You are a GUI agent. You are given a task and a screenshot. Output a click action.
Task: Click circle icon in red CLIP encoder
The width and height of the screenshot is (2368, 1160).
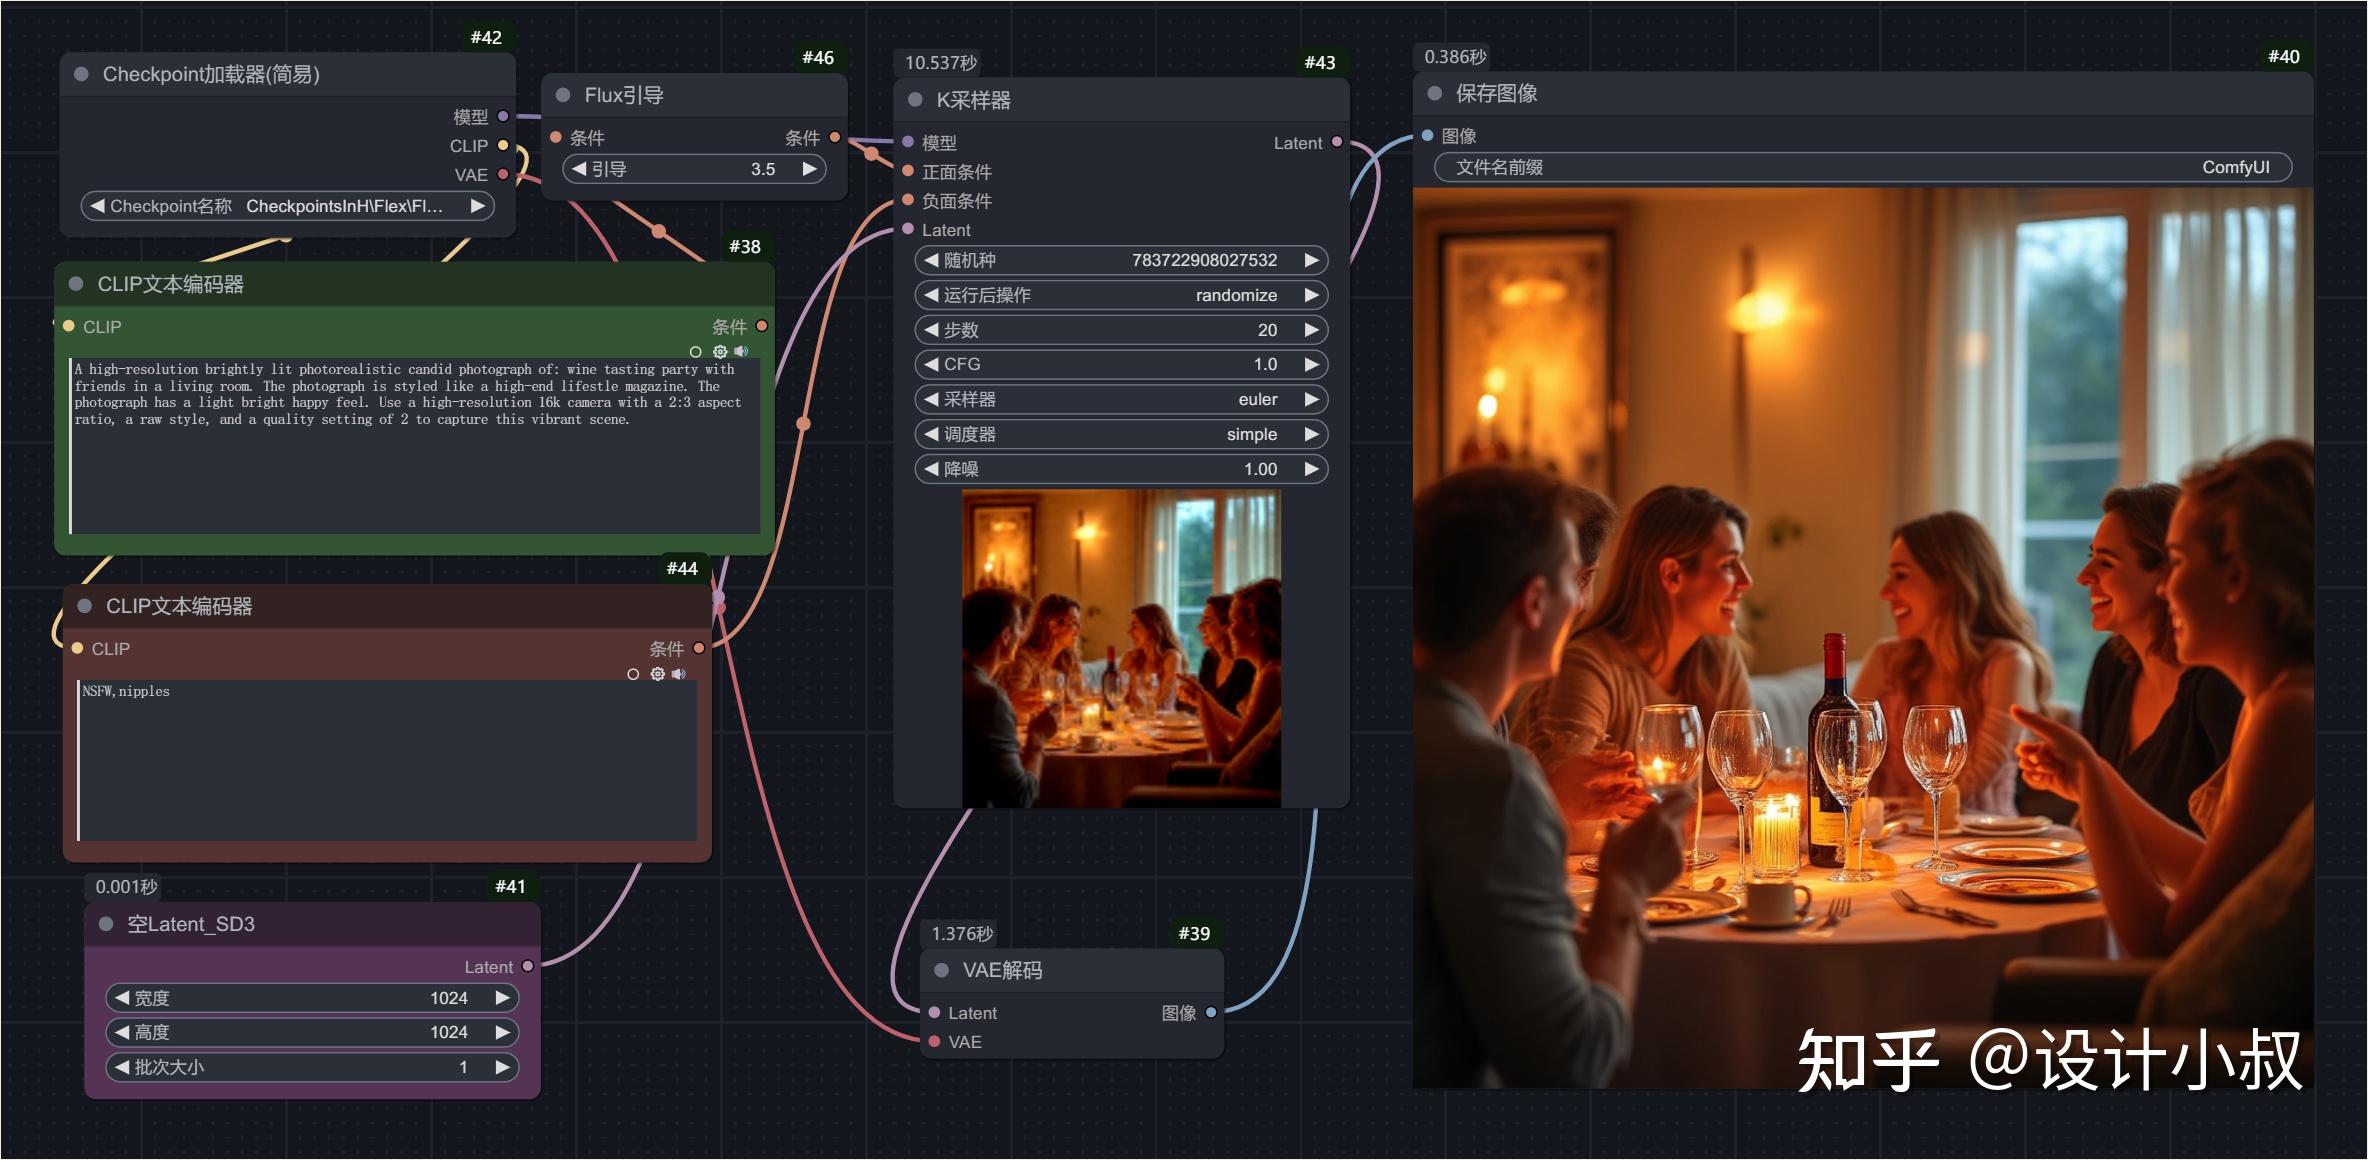(x=633, y=674)
